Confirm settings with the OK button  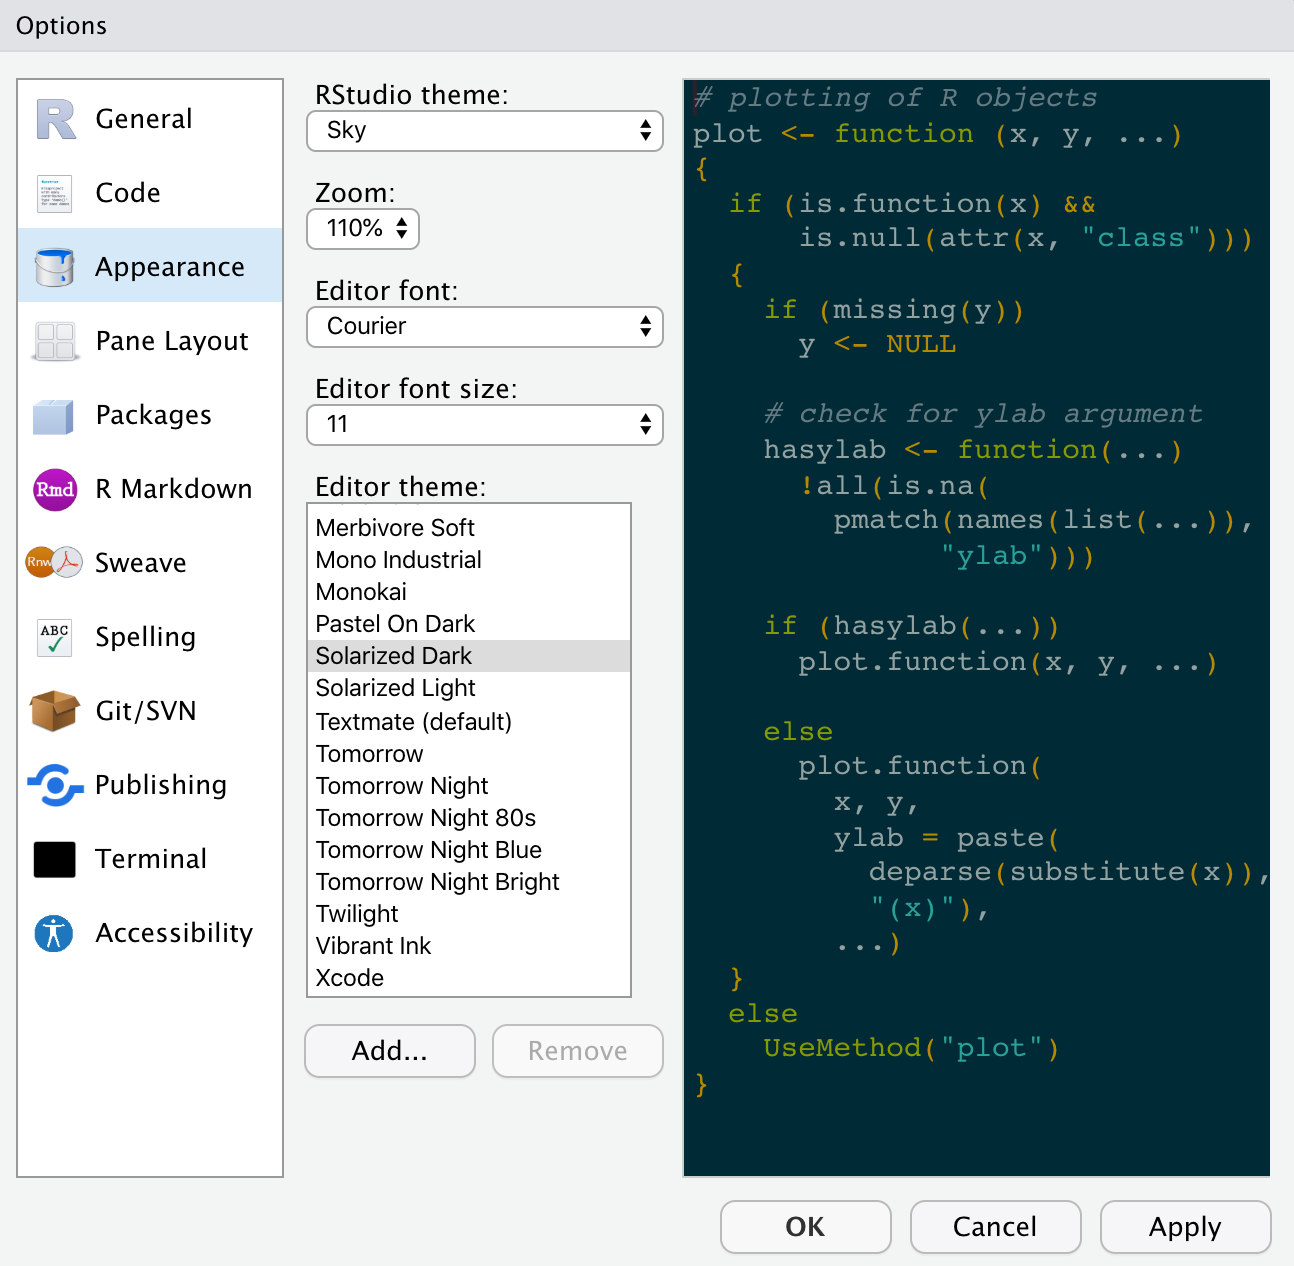(806, 1227)
